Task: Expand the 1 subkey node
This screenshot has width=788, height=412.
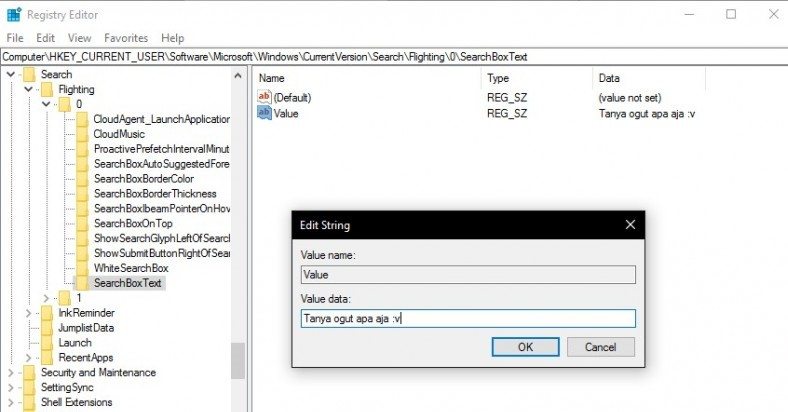Action: point(46,298)
